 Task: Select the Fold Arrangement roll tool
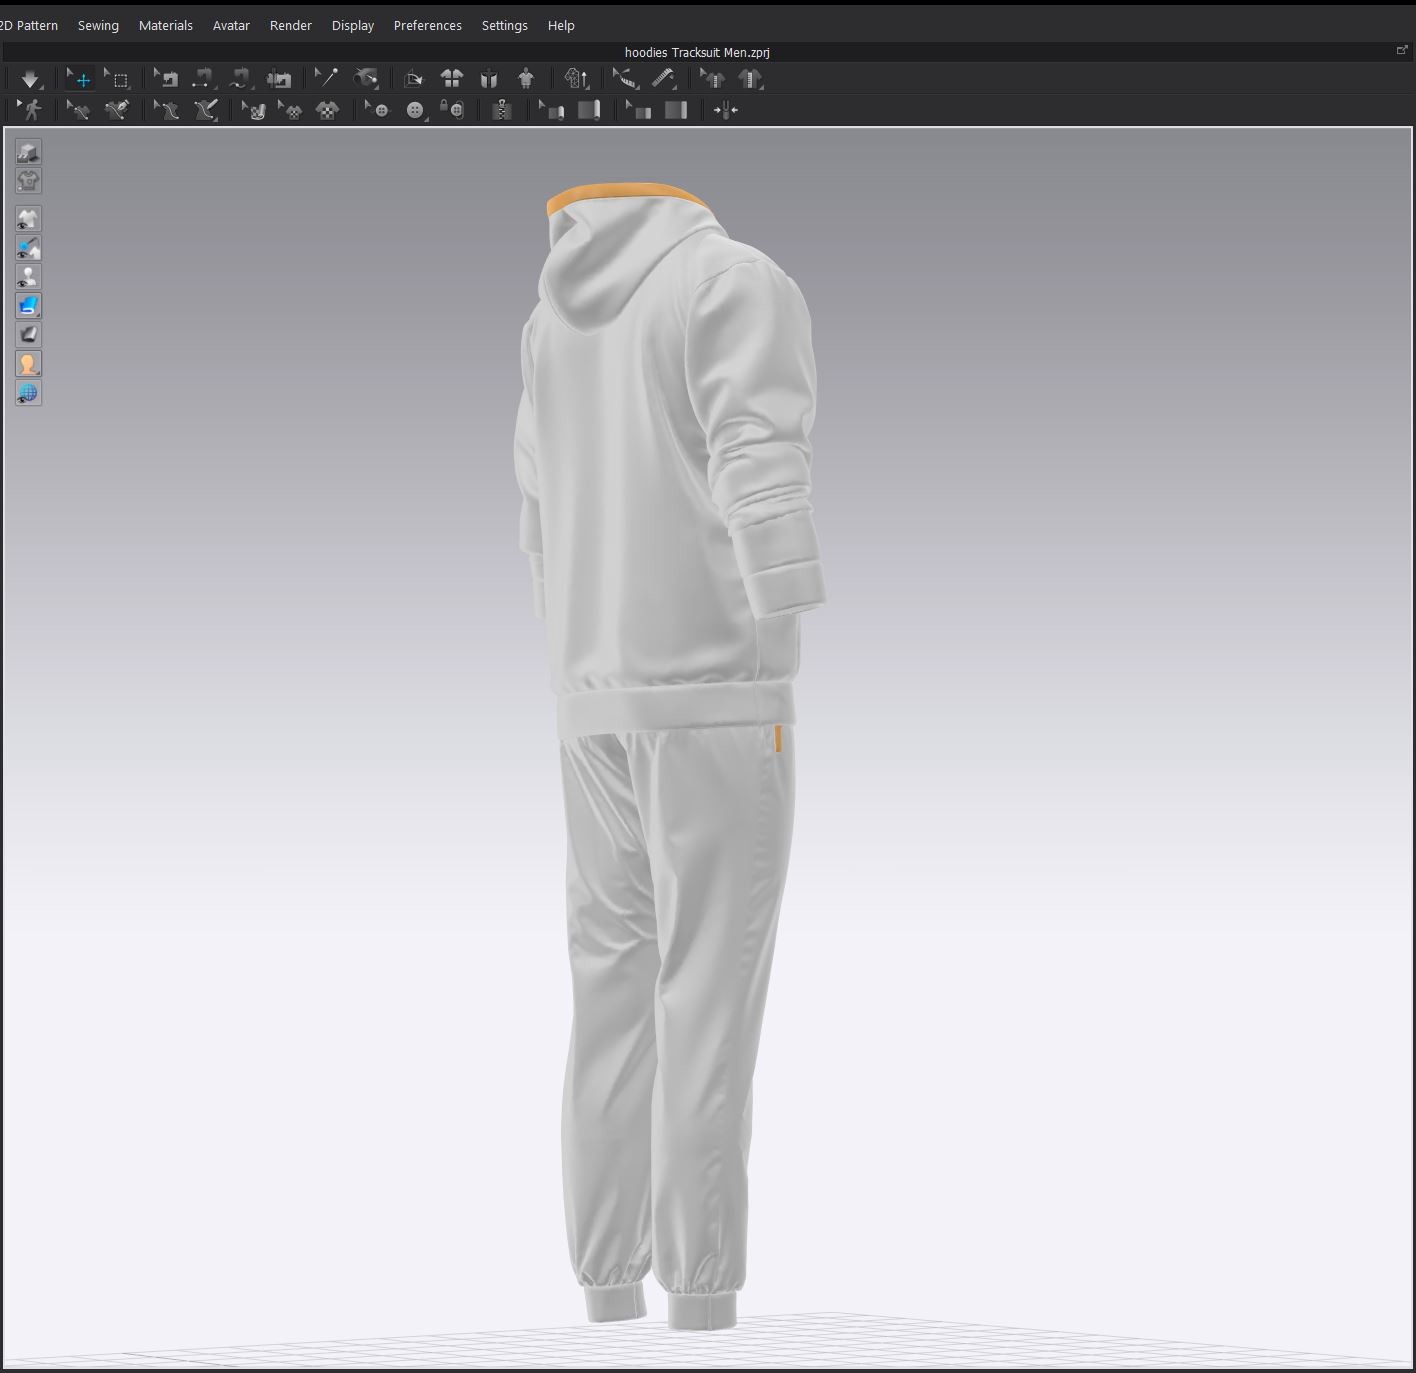[590, 110]
